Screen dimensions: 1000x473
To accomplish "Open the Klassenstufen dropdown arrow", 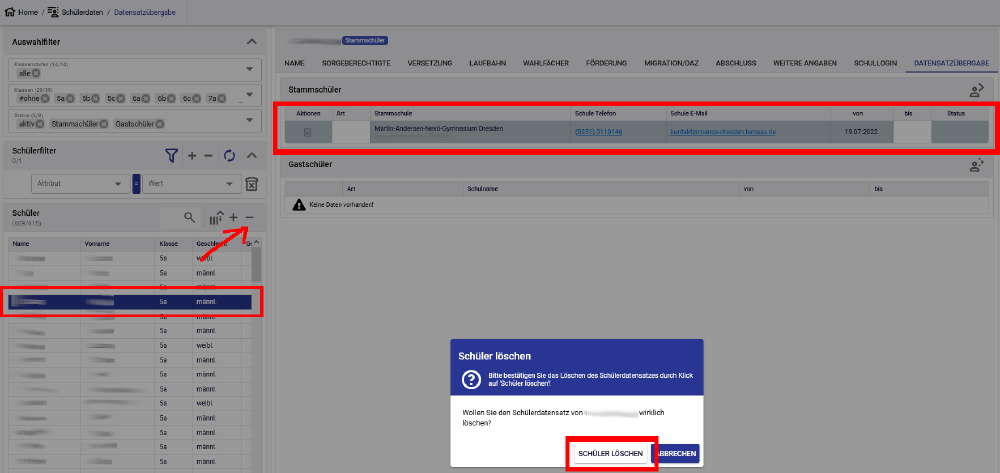I will [250, 70].
